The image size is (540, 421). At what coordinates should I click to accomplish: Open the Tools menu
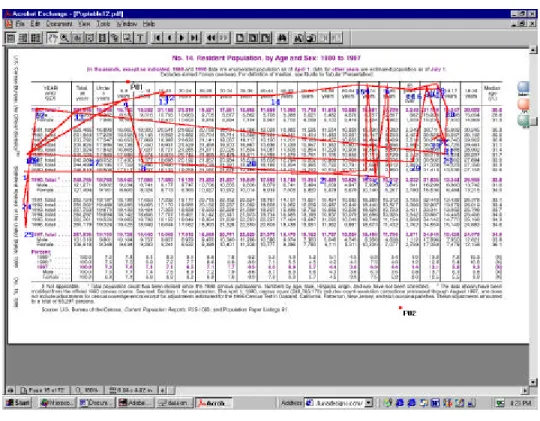click(103, 24)
